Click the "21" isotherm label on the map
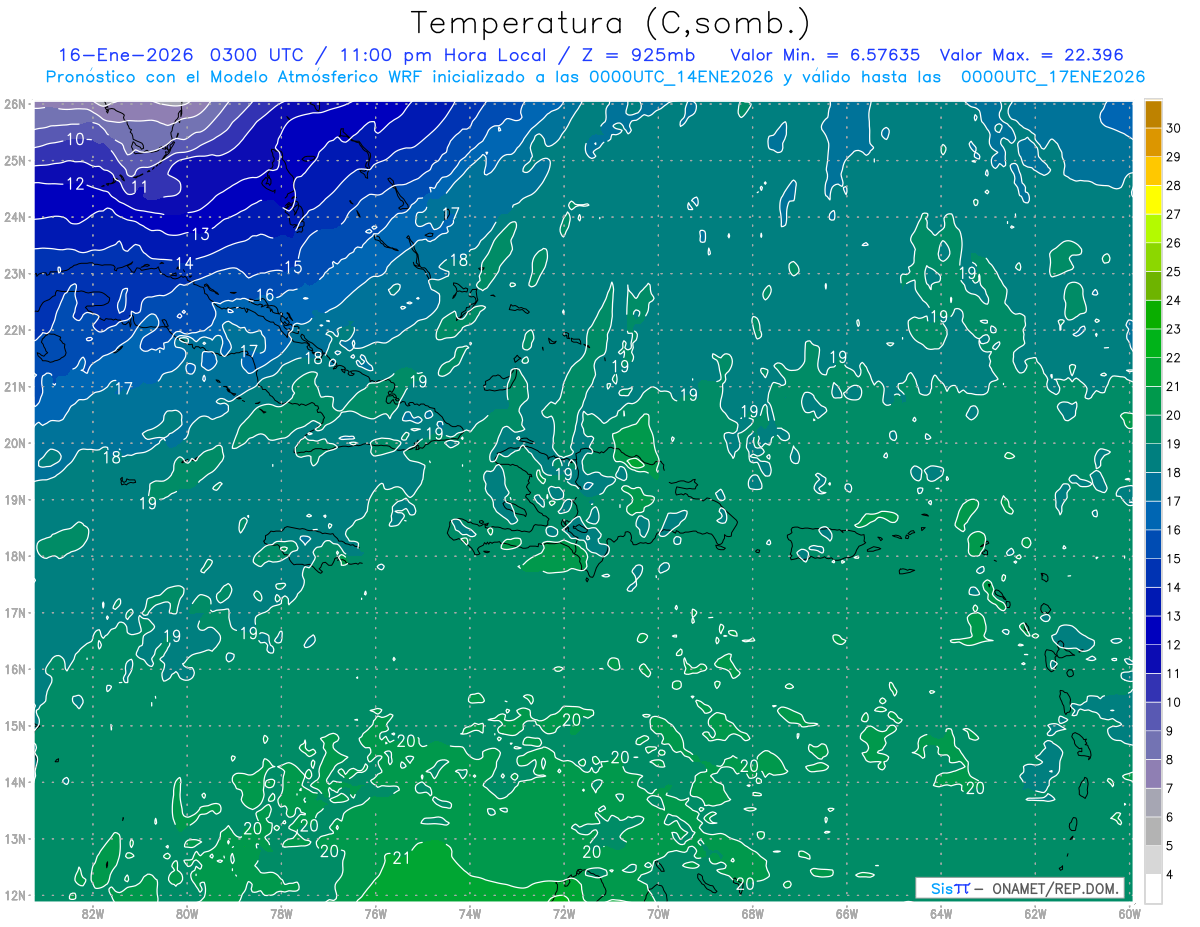The image size is (1200, 927). pyautogui.click(x=402, y=858)
